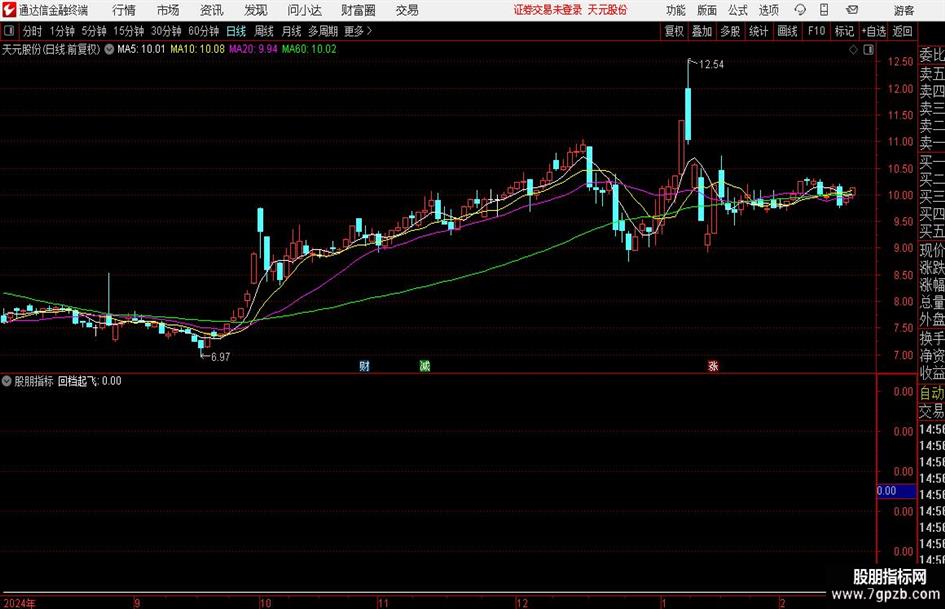
Task: Expand the 股朋指标 sub-chart dropdown arrow
Action: click(7, 381)
